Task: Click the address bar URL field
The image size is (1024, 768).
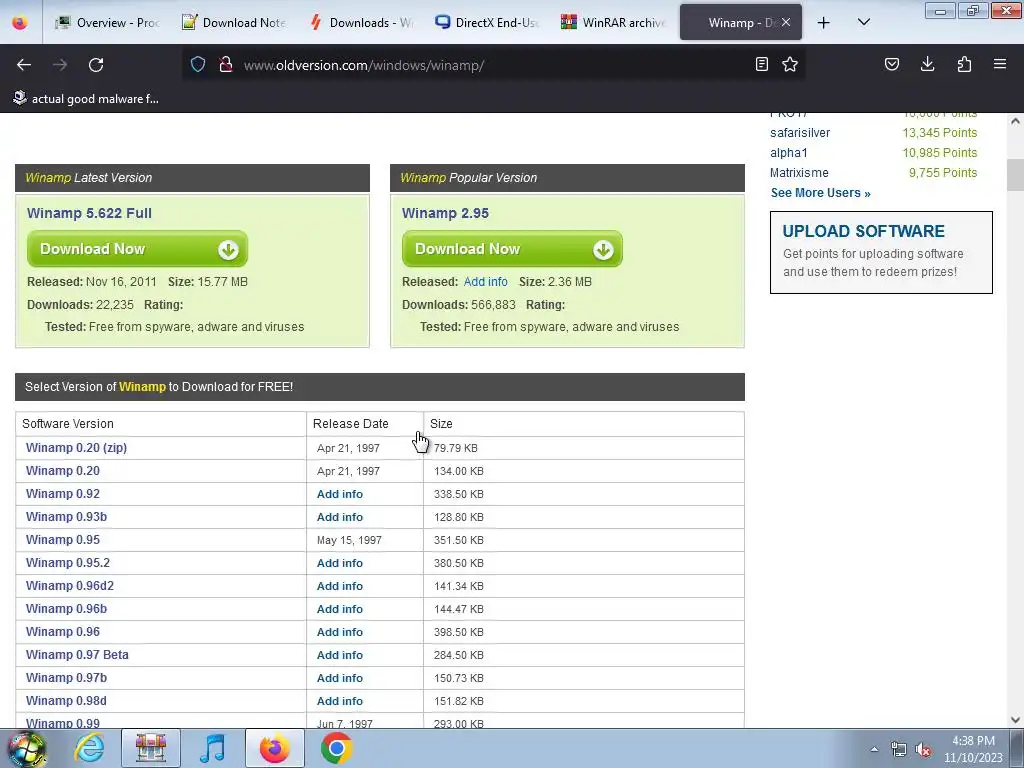Action: [x=492, y=65]
